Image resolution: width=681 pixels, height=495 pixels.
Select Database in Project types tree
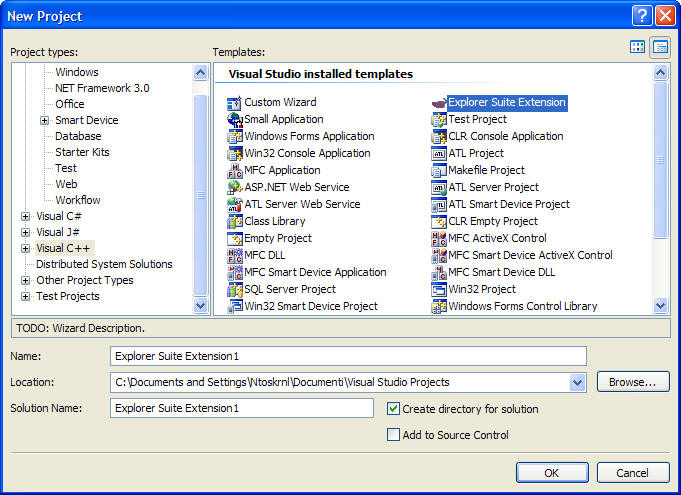[78, 136]
